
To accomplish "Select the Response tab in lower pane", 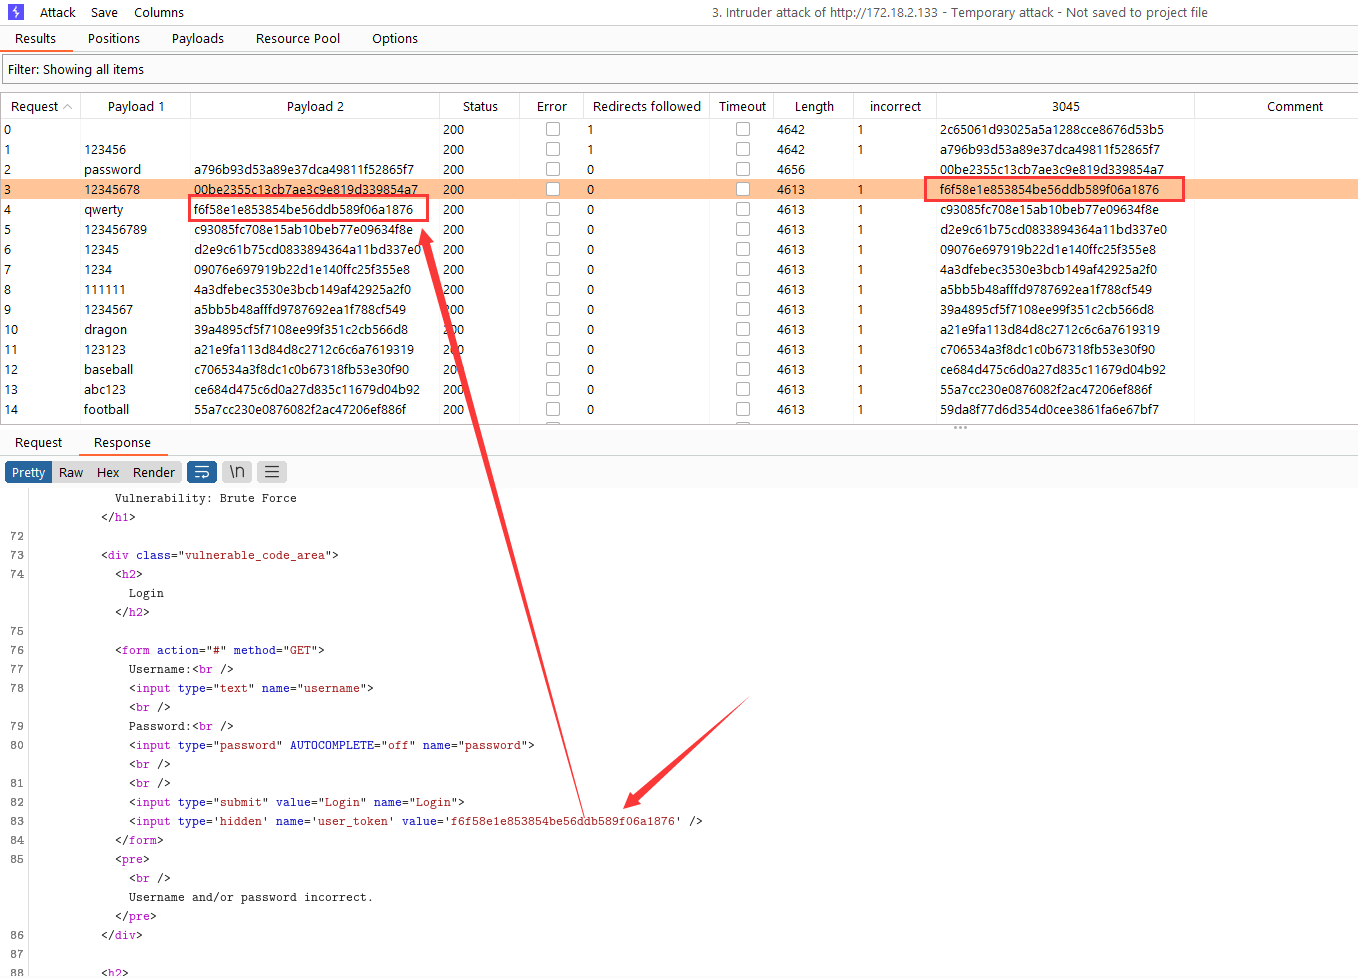I will pyautogui.click(x=122, y=443).
